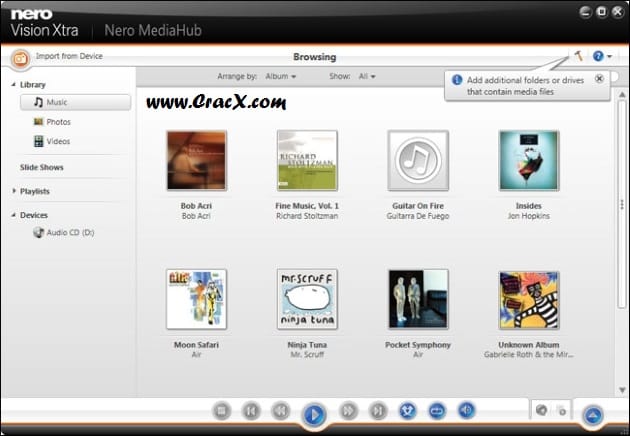Collapse the Library tree section

(13, 84)
